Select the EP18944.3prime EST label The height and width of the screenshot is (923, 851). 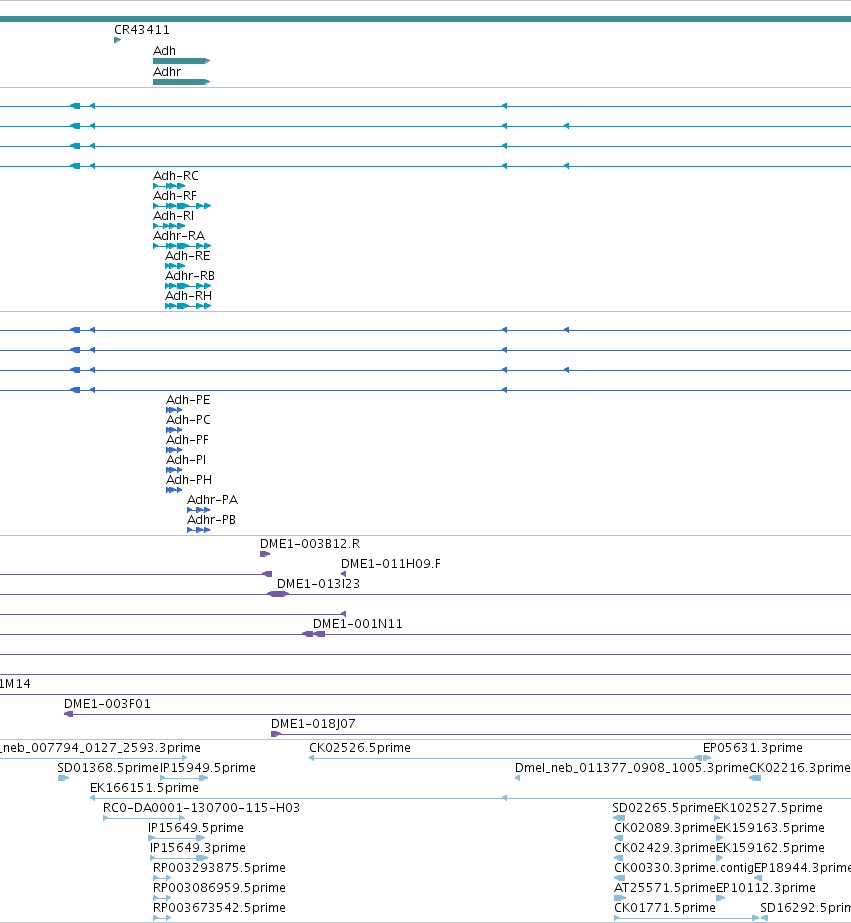point(802,868)
